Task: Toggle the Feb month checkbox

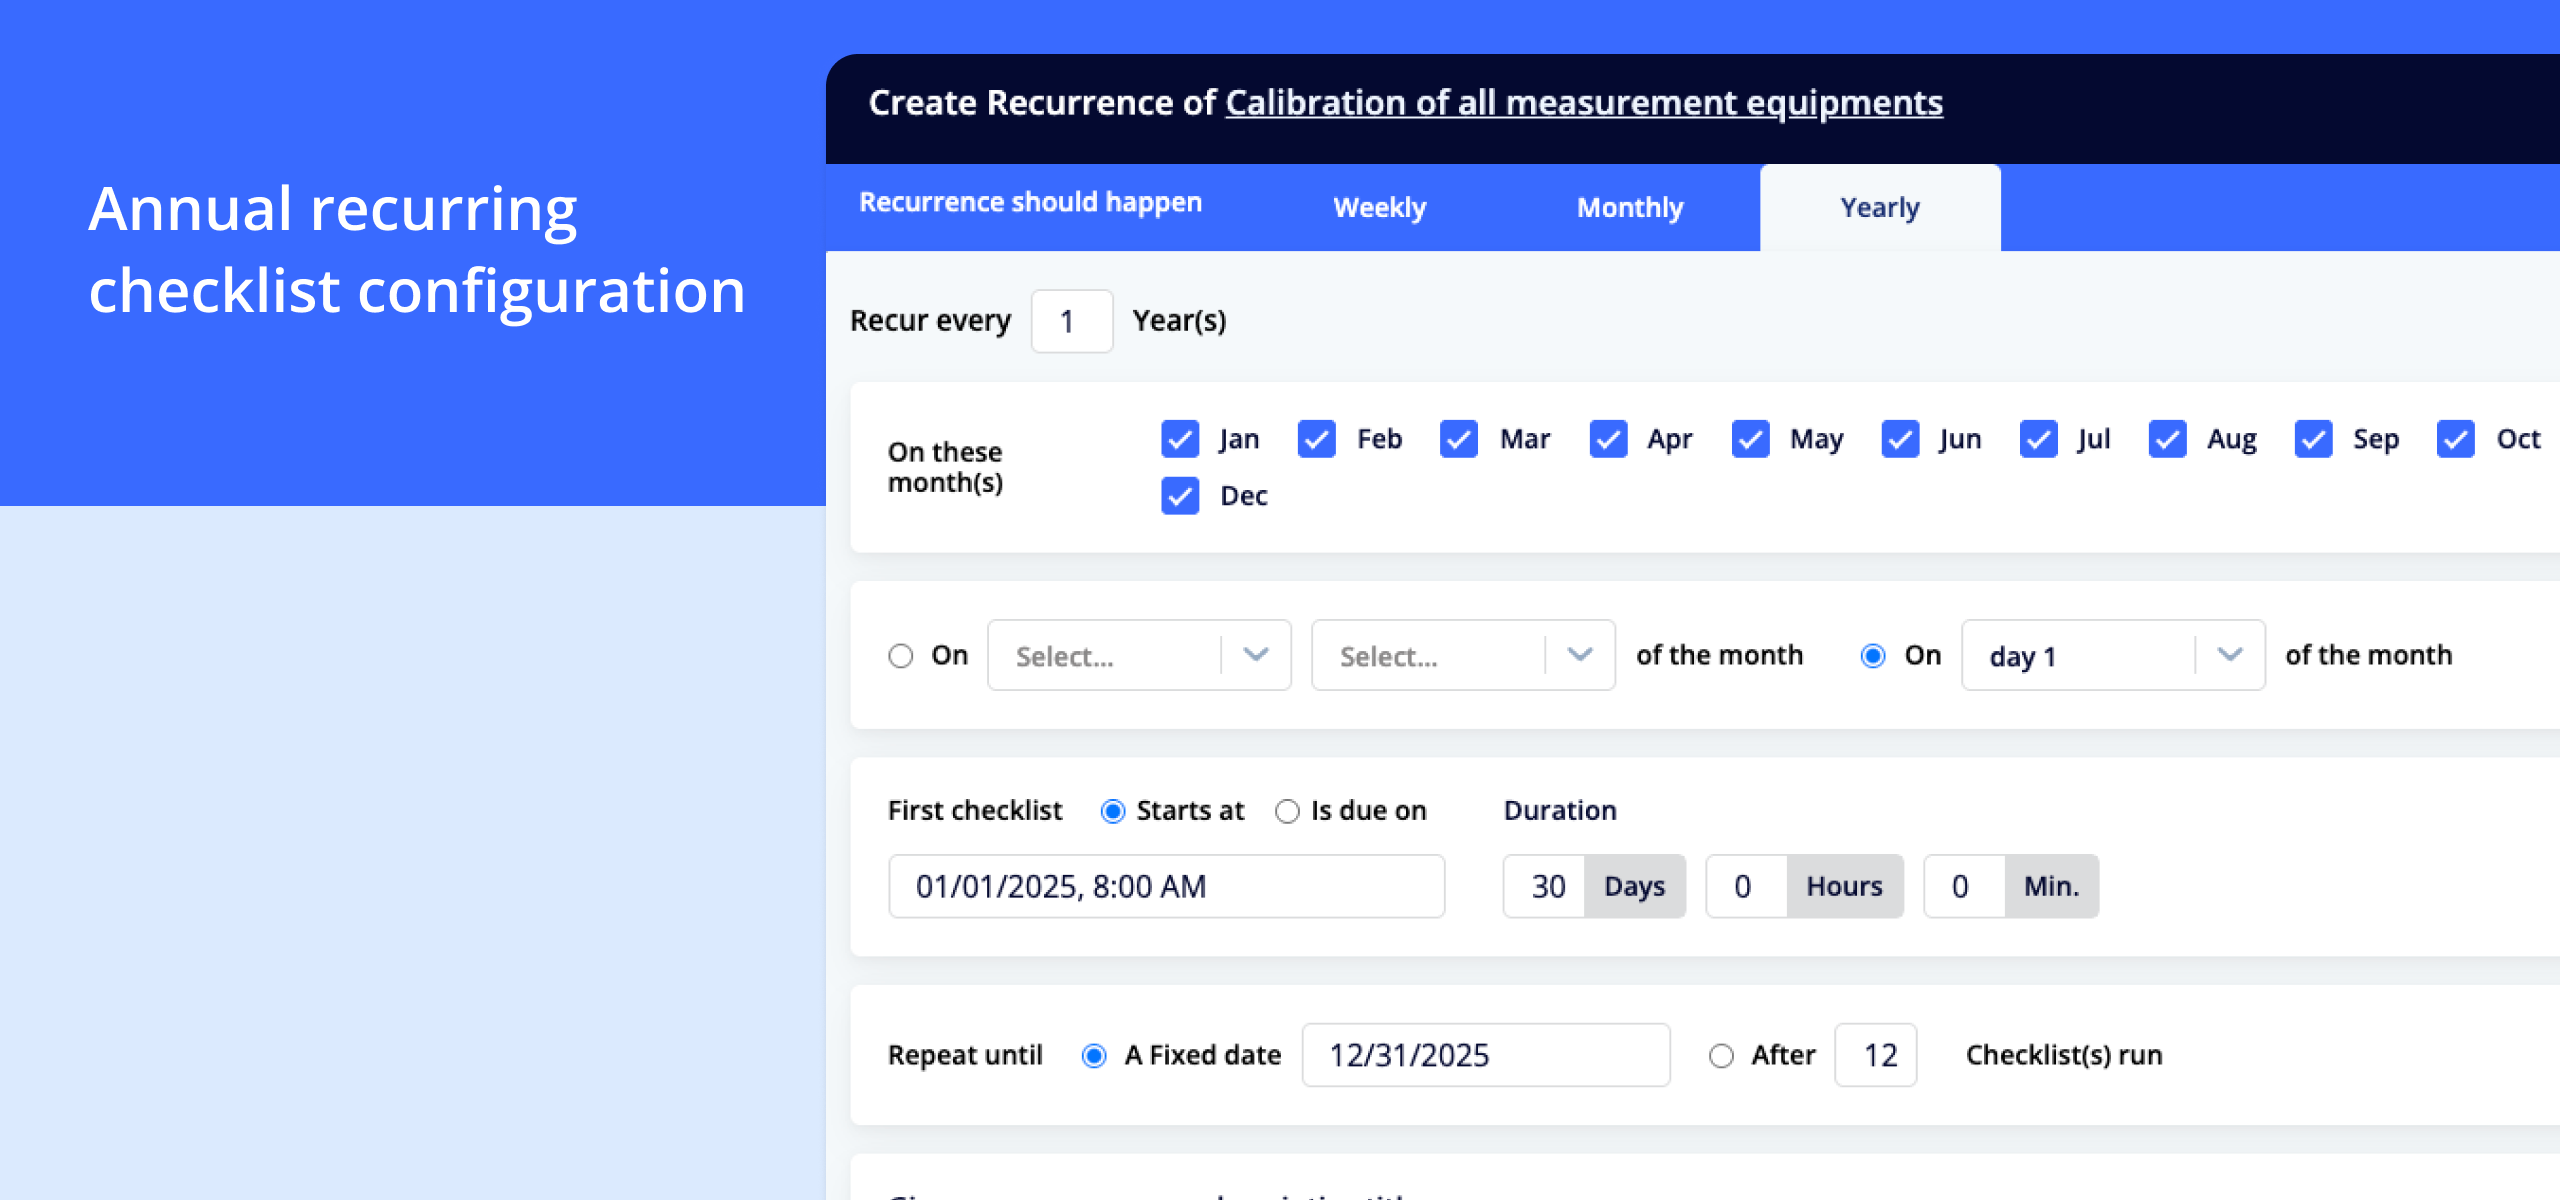Action: point(1316,439)
